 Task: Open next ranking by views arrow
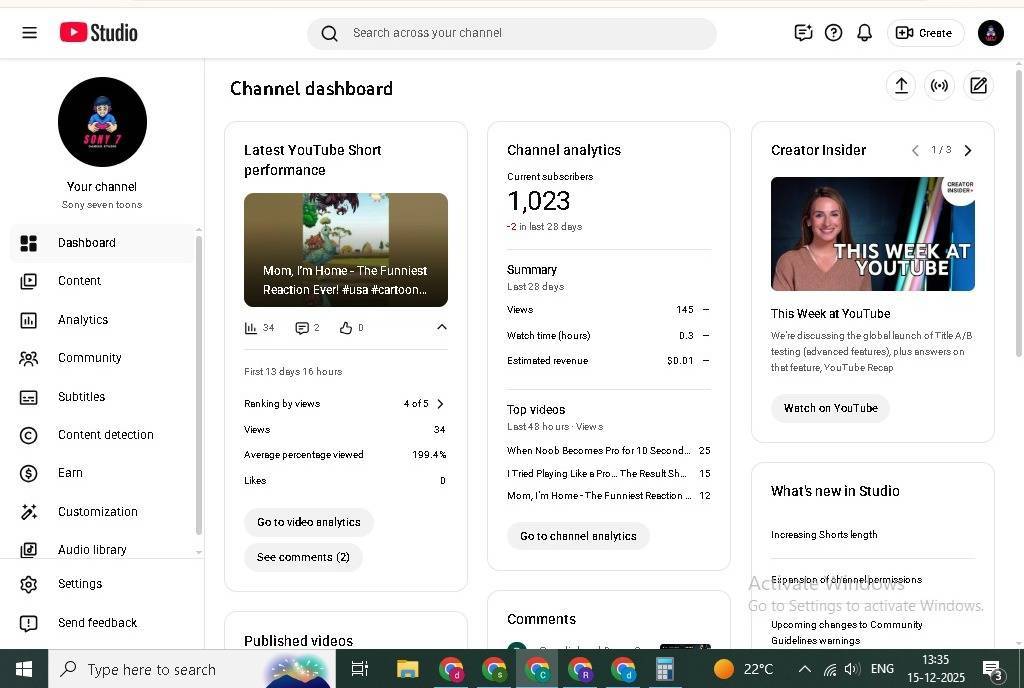440,404
